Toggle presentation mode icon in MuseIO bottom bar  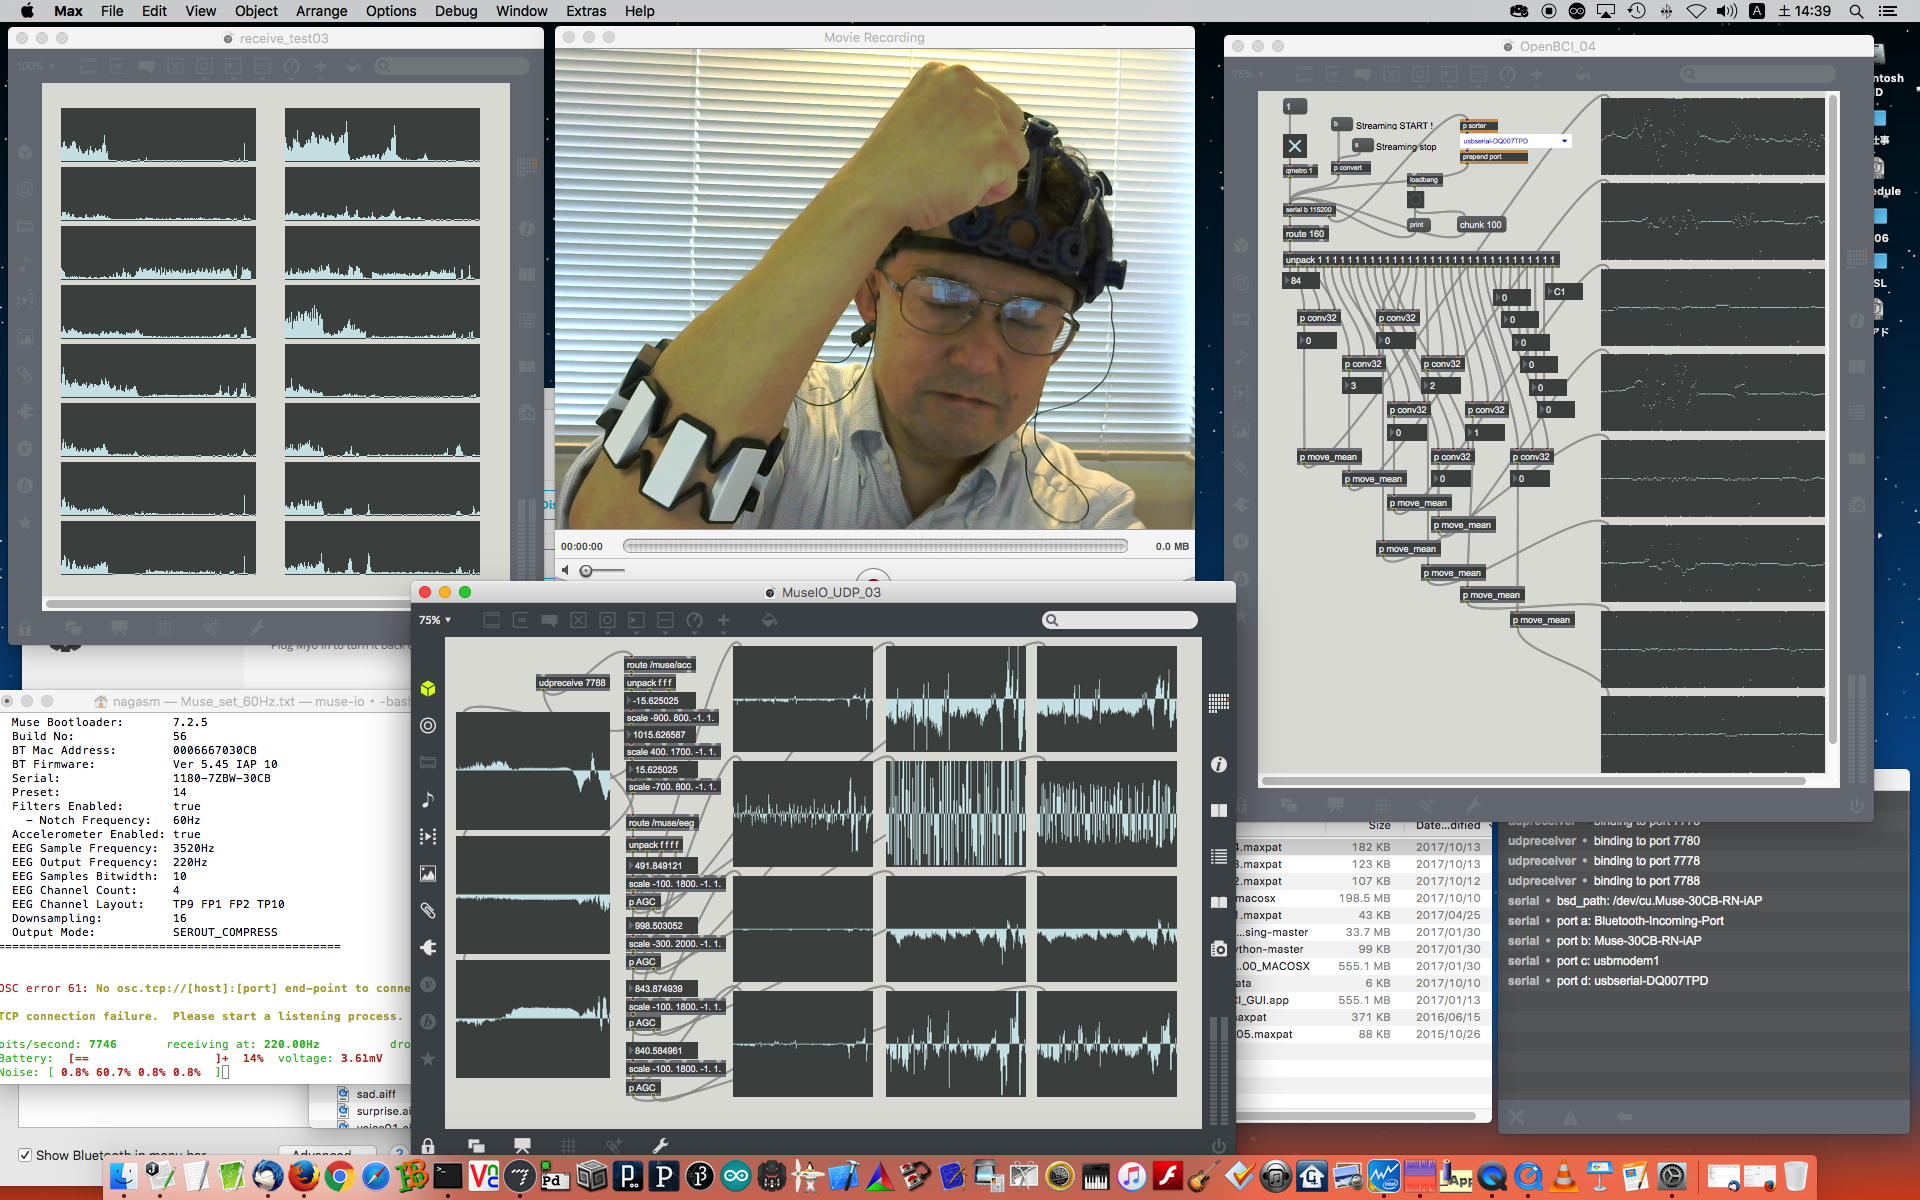click(x=522, y=1146)
